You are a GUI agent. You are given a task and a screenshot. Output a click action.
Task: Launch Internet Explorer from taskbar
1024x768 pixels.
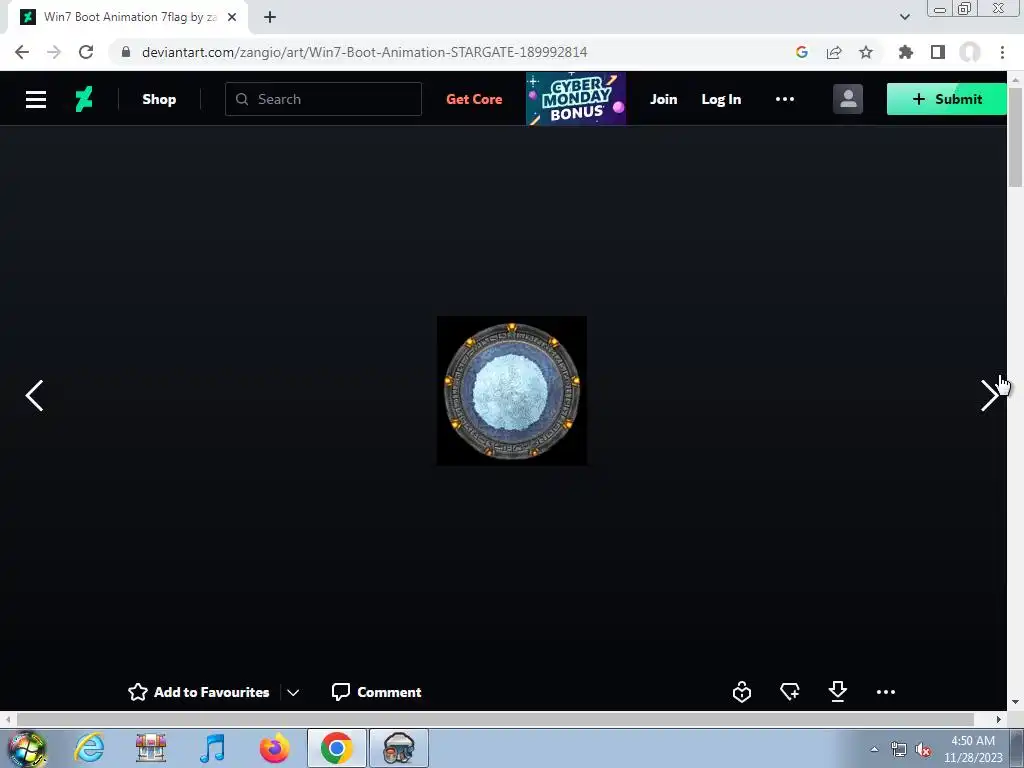point(89,748)
